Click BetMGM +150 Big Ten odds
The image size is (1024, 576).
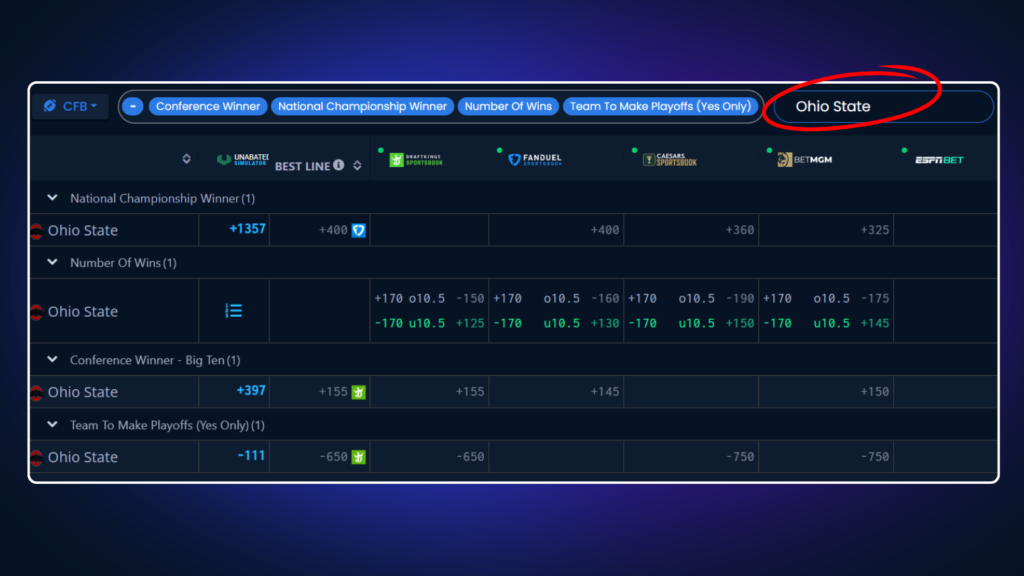[874, 392]
